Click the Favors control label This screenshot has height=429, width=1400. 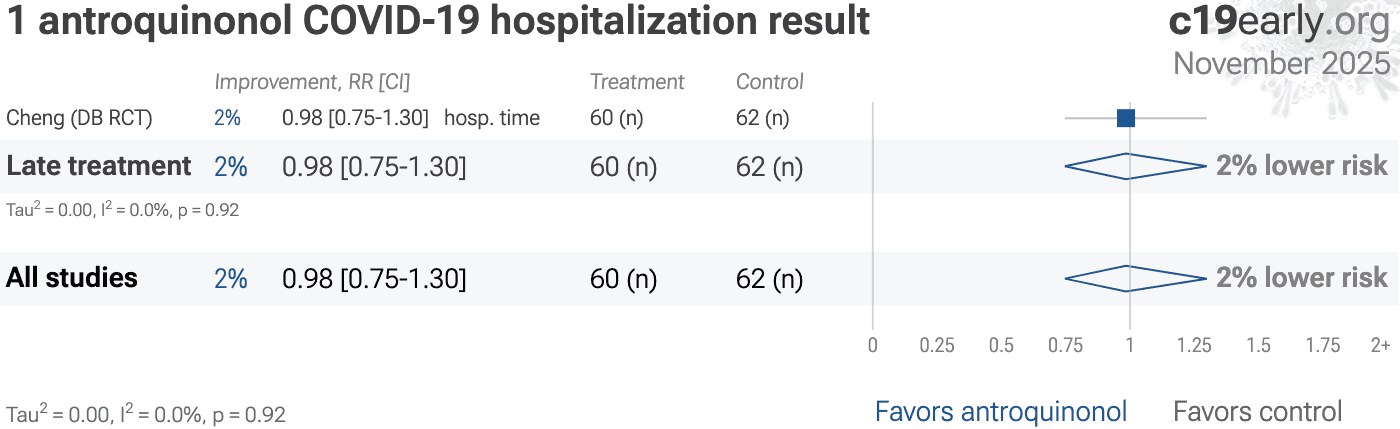click(x=1257, y=411)
